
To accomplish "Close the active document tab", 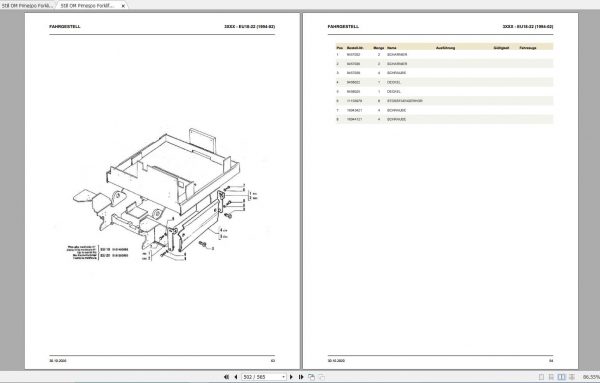I will click(123, 6).
